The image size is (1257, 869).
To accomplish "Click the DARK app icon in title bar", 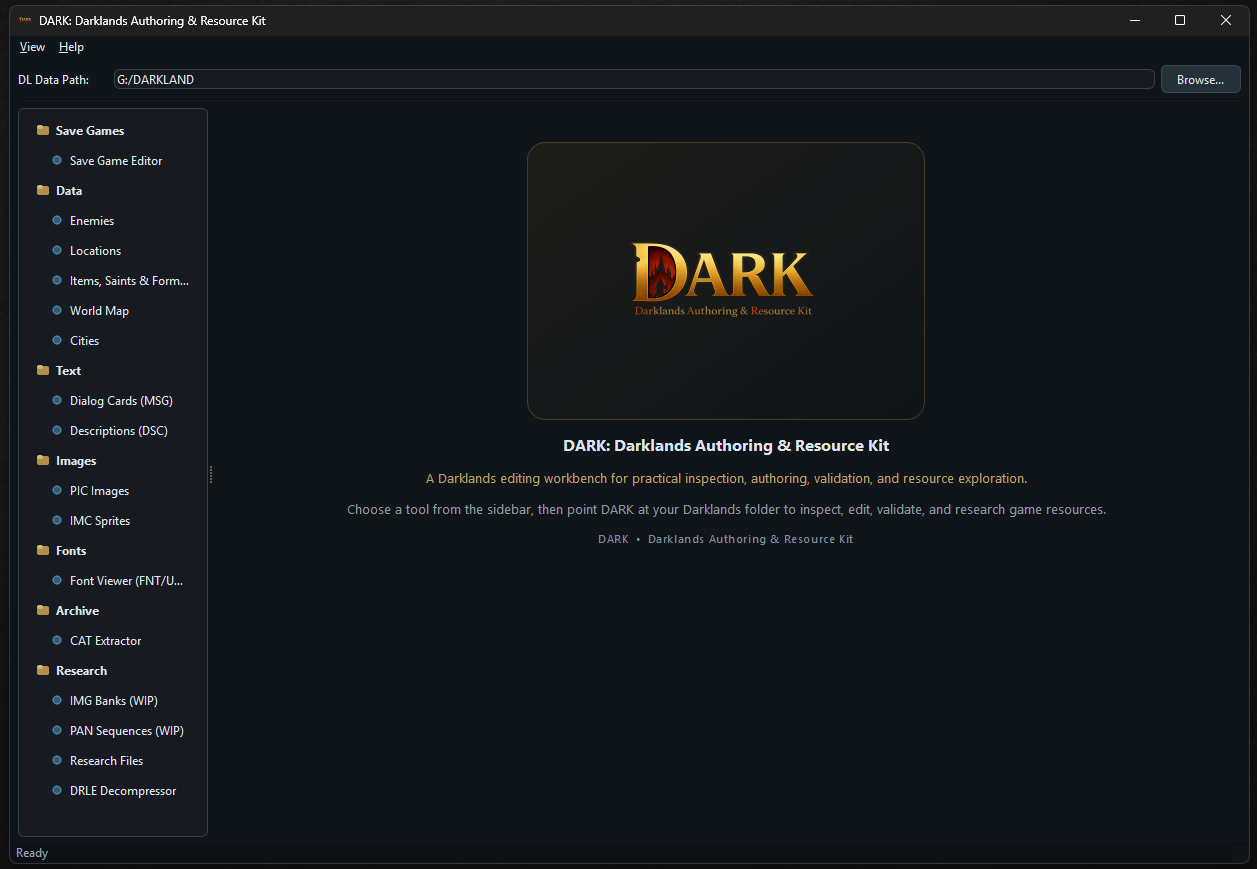I will point(25,20).
